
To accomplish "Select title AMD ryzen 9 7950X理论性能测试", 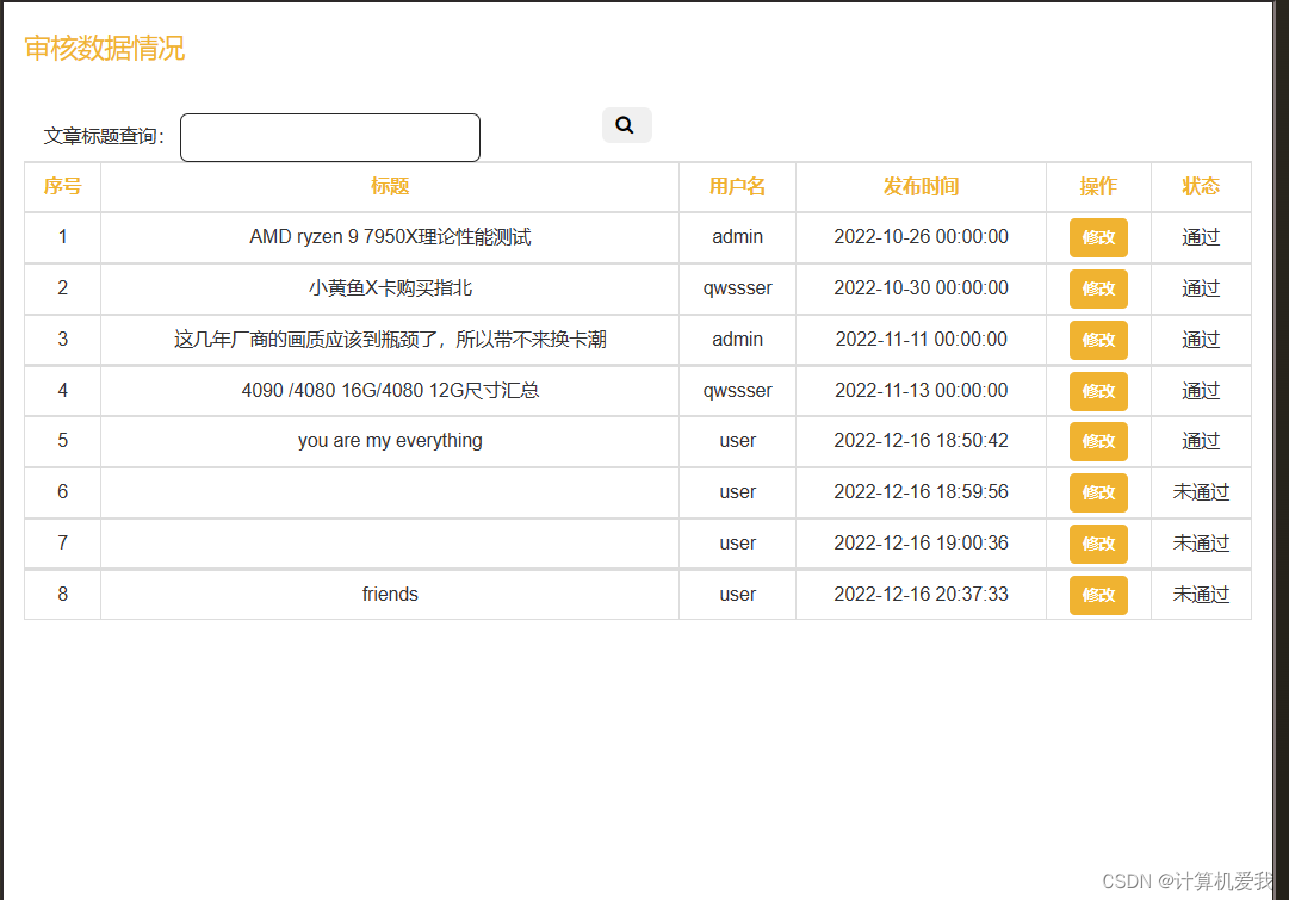I will pos(390,237).
